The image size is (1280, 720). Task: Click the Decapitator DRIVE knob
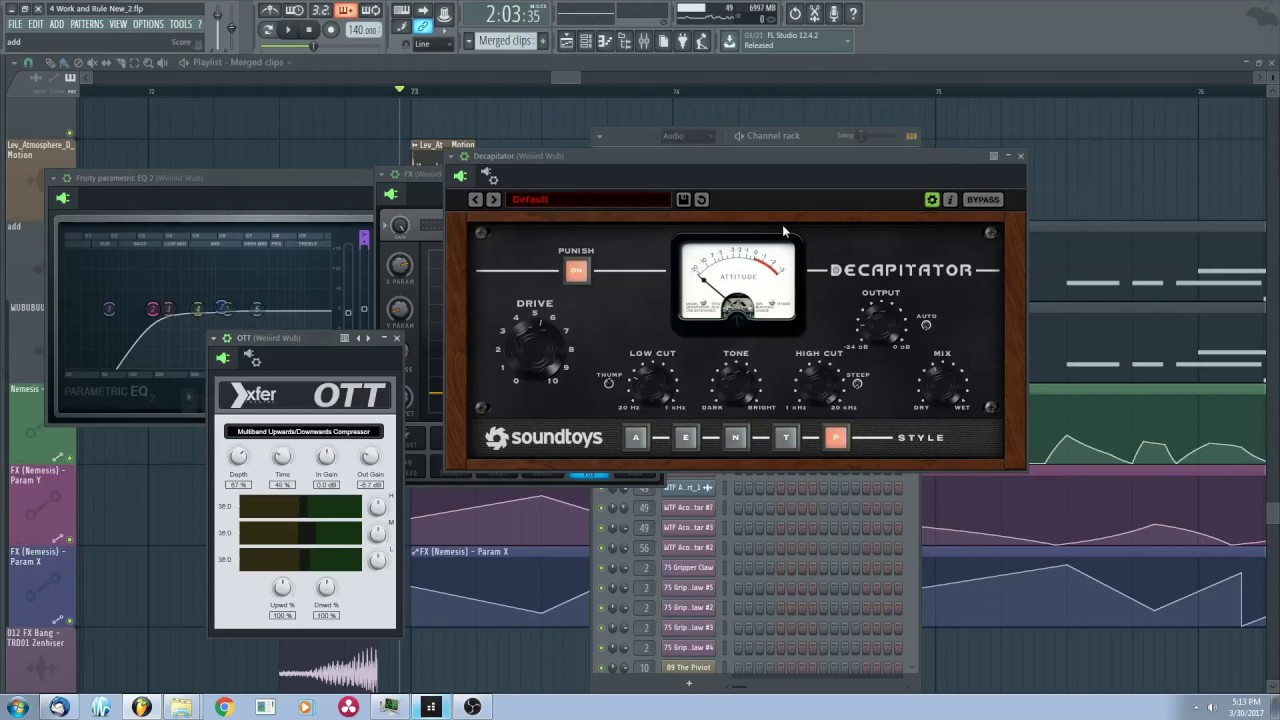point(534,348)
